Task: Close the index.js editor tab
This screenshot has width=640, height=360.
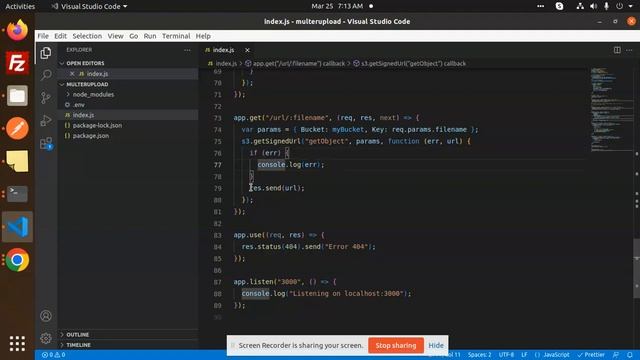Action: tap(247, 50)
